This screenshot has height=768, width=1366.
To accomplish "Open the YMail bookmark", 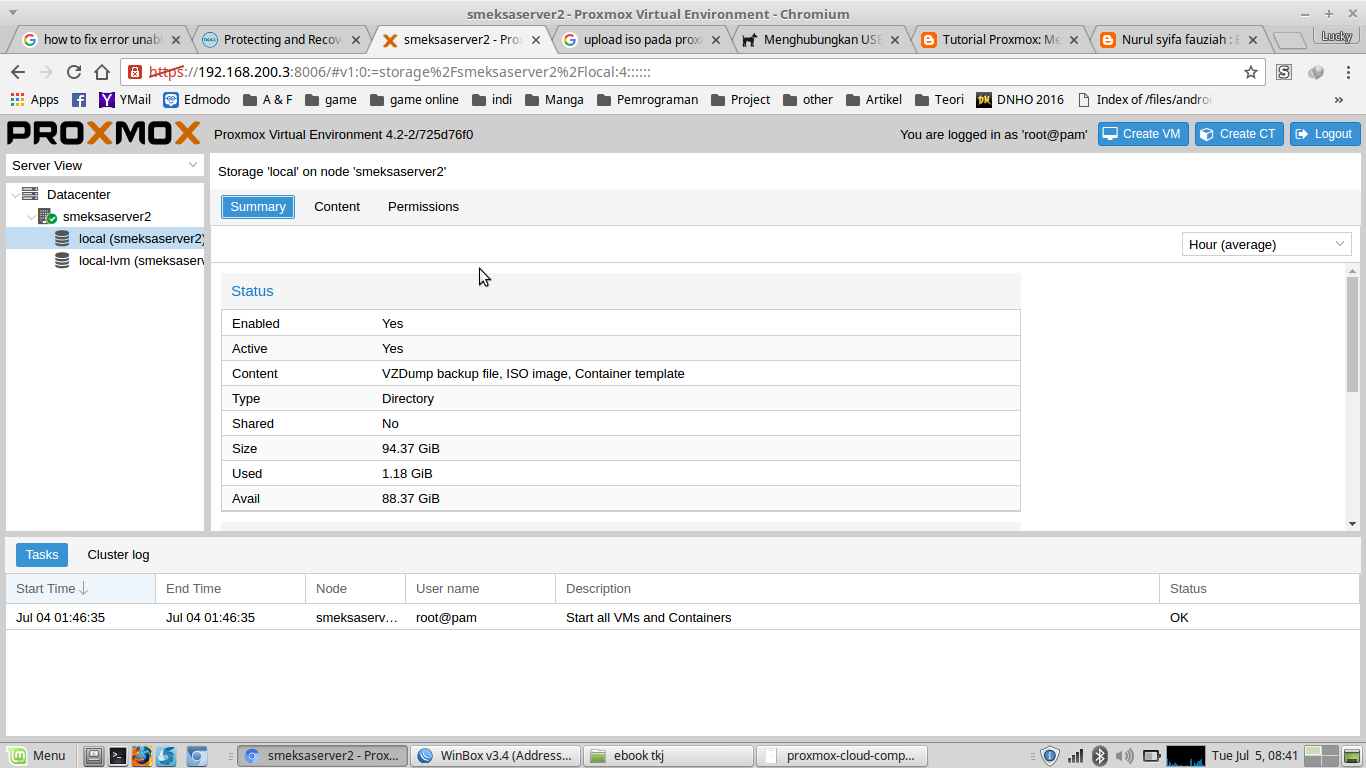I will click(125, 99).
